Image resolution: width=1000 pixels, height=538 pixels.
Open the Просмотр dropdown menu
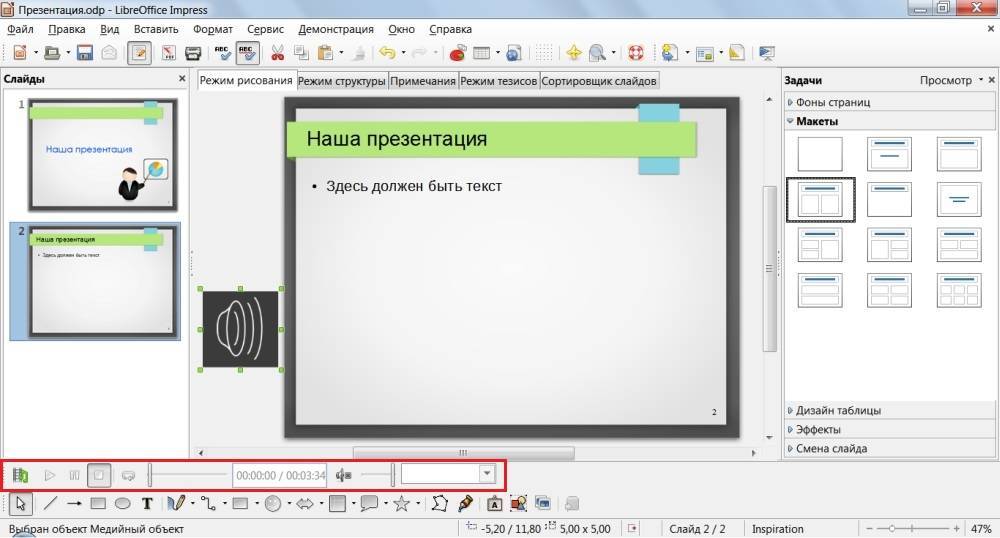tap(951, 80)
